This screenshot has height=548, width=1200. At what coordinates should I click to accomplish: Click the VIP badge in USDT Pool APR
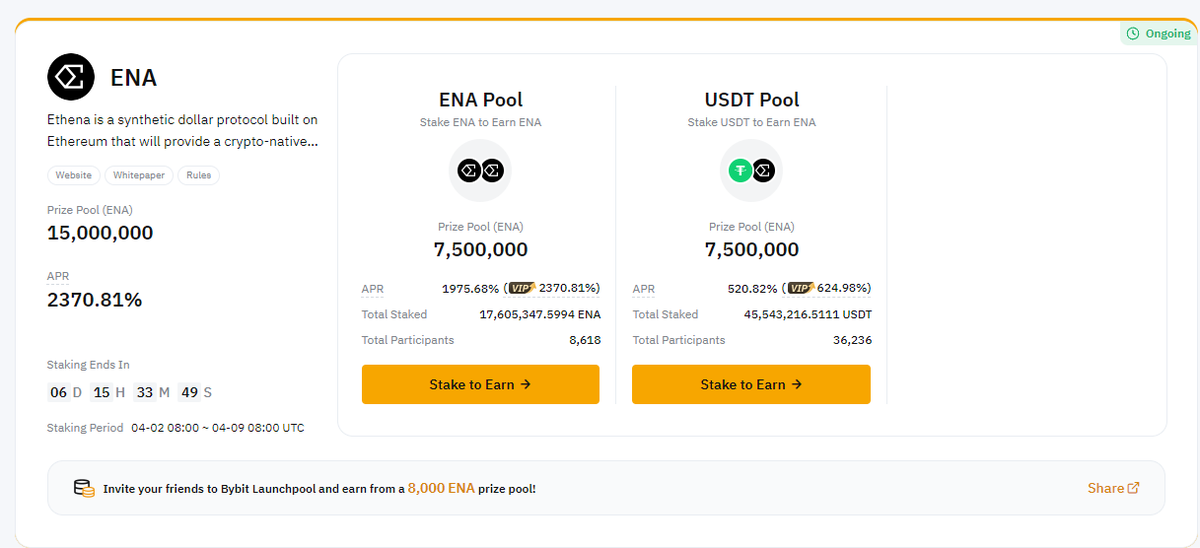point(800,288)
